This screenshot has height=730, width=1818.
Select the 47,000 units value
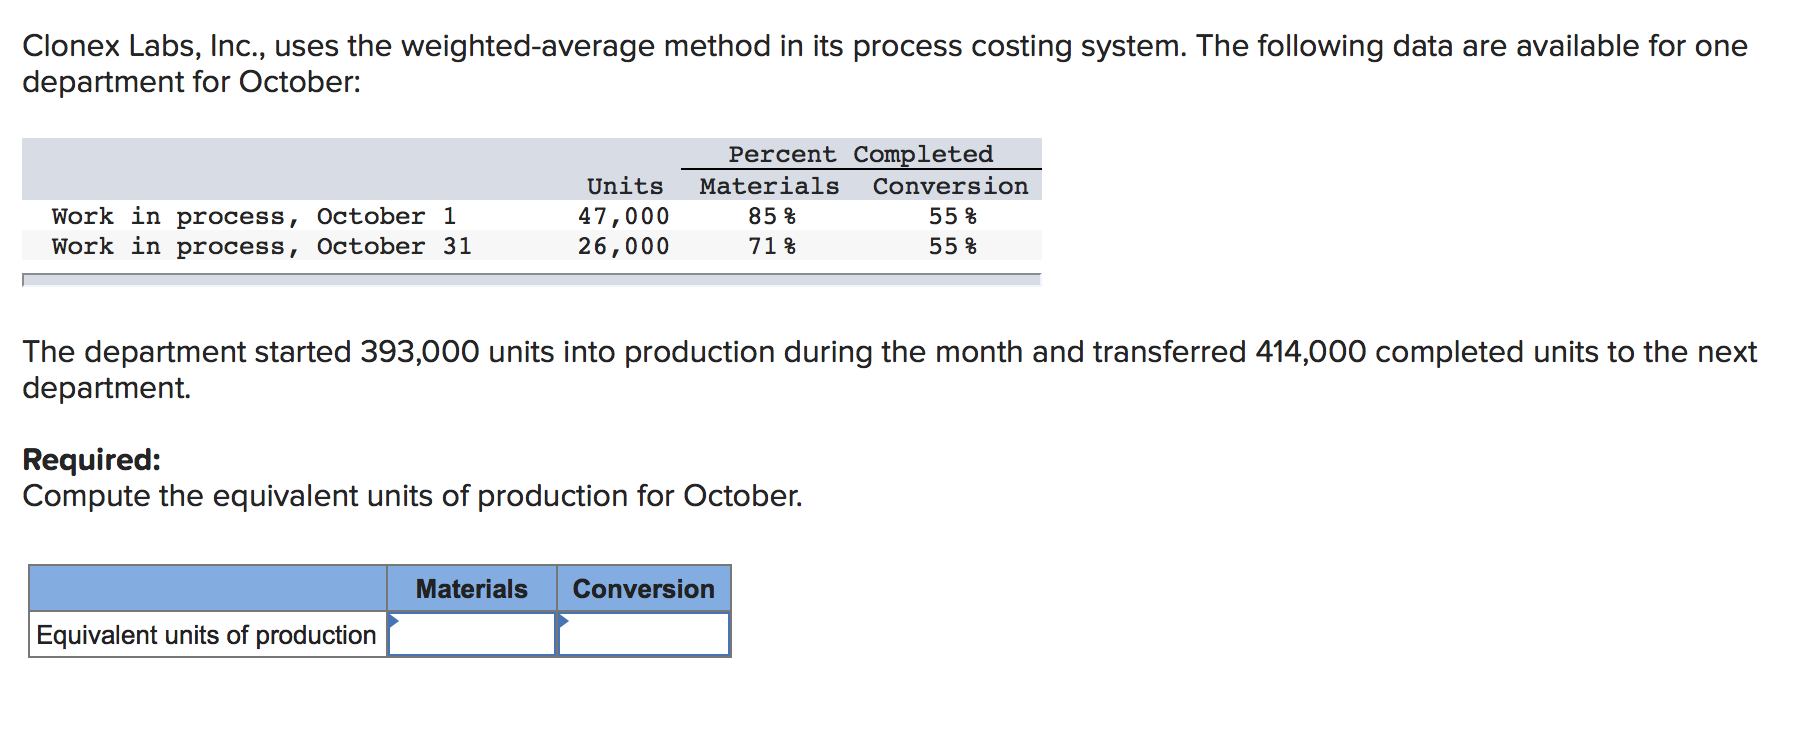coord(624,215)
